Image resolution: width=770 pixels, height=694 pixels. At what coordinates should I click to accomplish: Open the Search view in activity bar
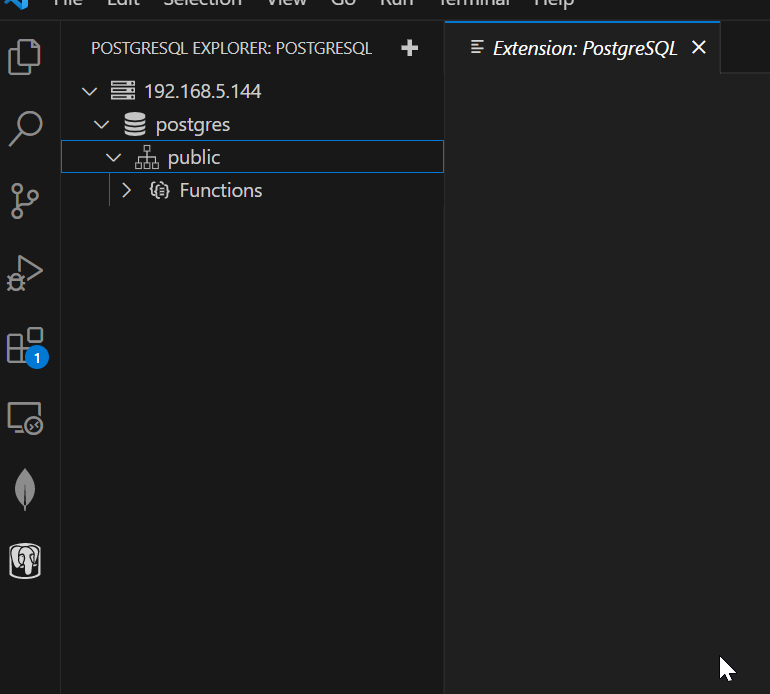coord(25,129)
